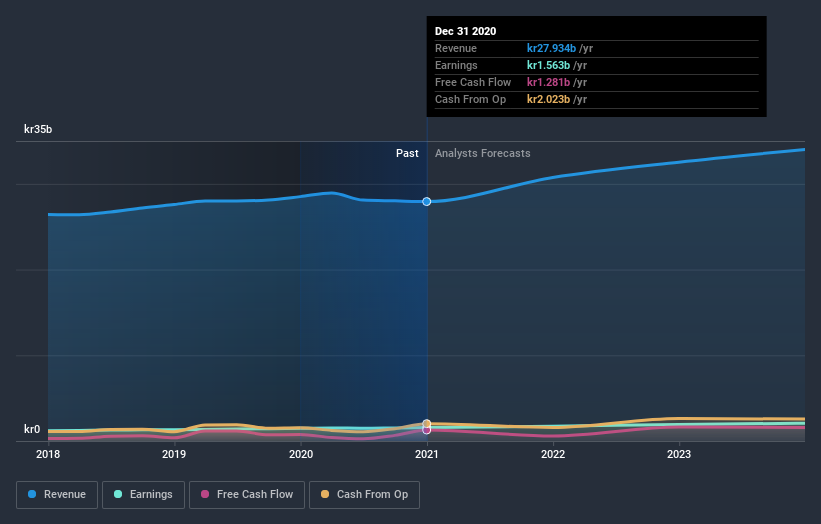Toggle the Earnings series legend button

143,495
